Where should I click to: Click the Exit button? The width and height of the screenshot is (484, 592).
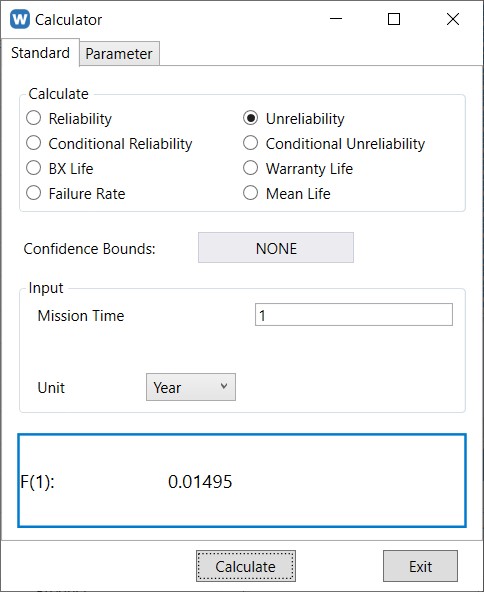tap(420, 566)
